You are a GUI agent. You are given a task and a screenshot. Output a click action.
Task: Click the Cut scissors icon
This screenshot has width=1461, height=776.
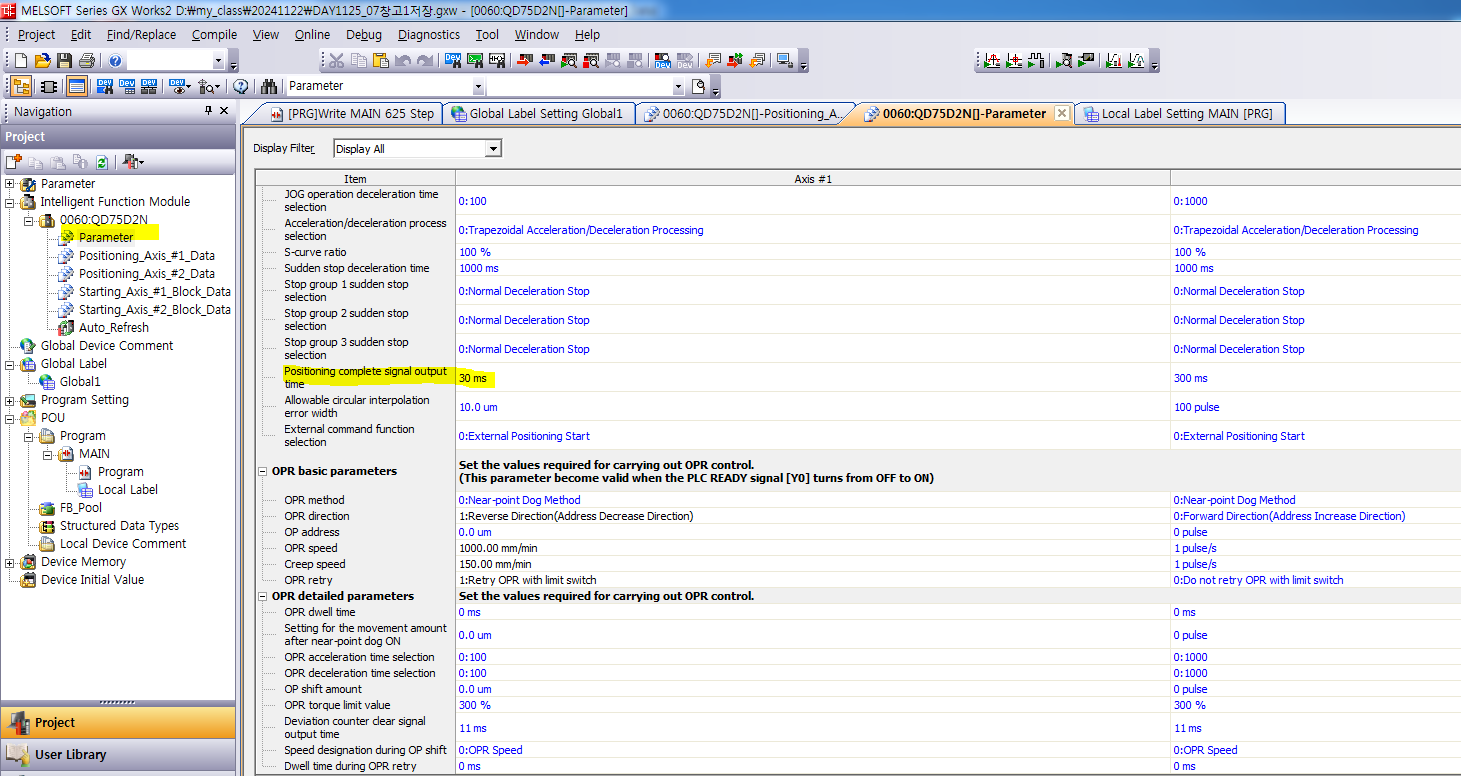click(336, 61)
